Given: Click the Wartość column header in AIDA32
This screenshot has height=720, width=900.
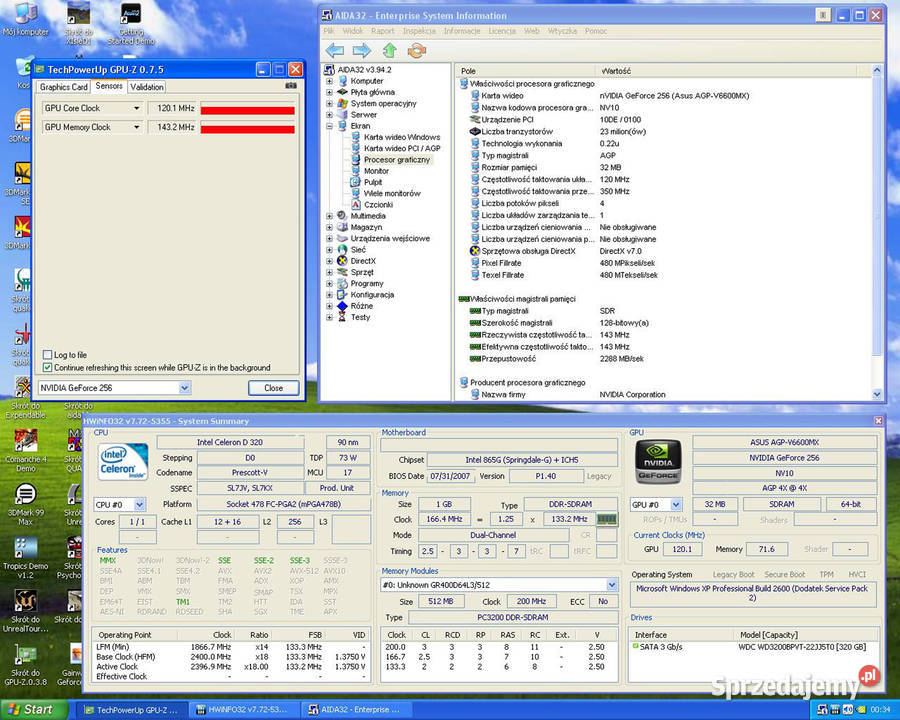Looking at the screenshot, I should [726, 71].
